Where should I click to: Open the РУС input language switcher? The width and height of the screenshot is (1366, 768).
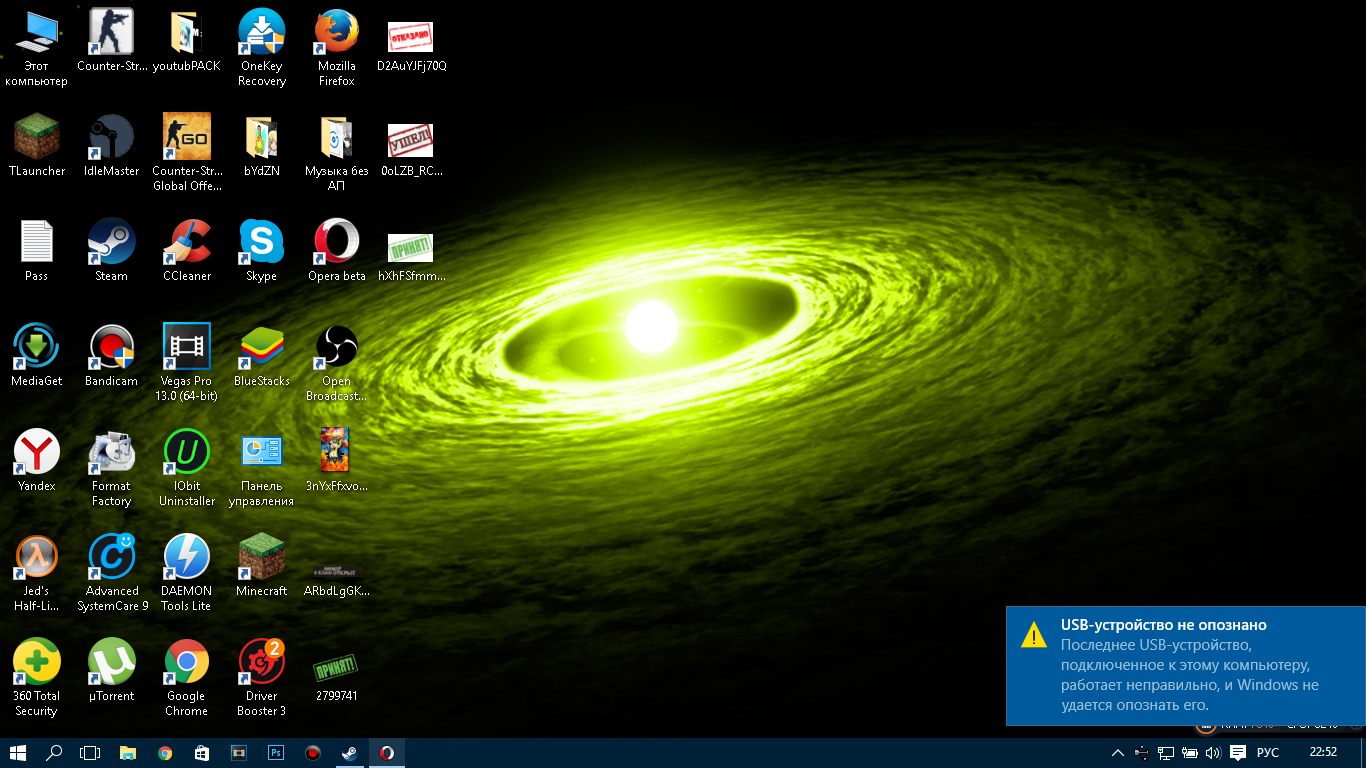click(1267, 753)
